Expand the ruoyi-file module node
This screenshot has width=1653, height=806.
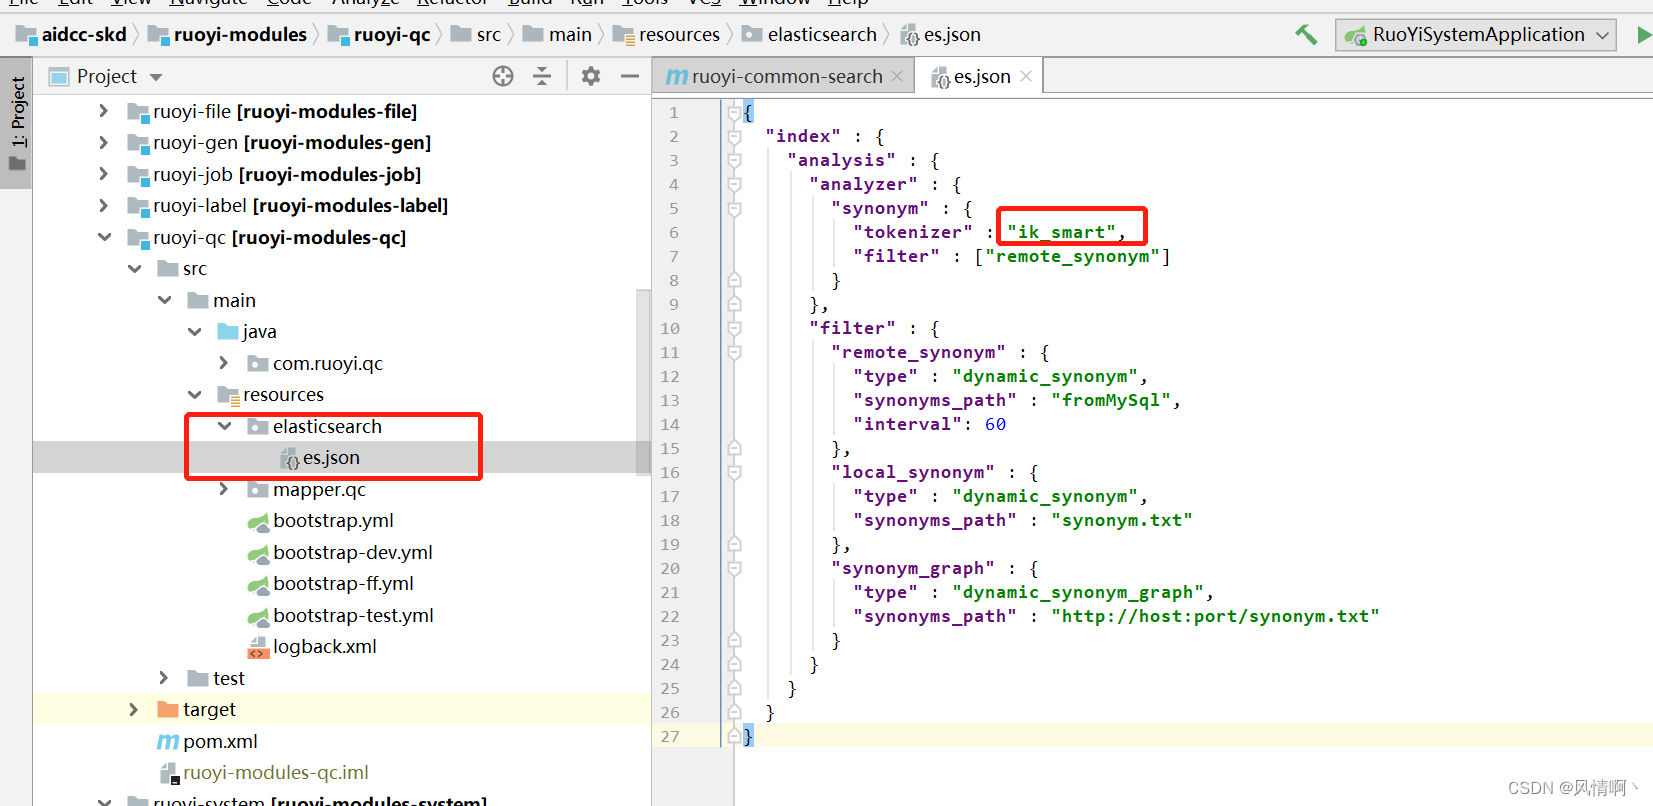point(103,111)
